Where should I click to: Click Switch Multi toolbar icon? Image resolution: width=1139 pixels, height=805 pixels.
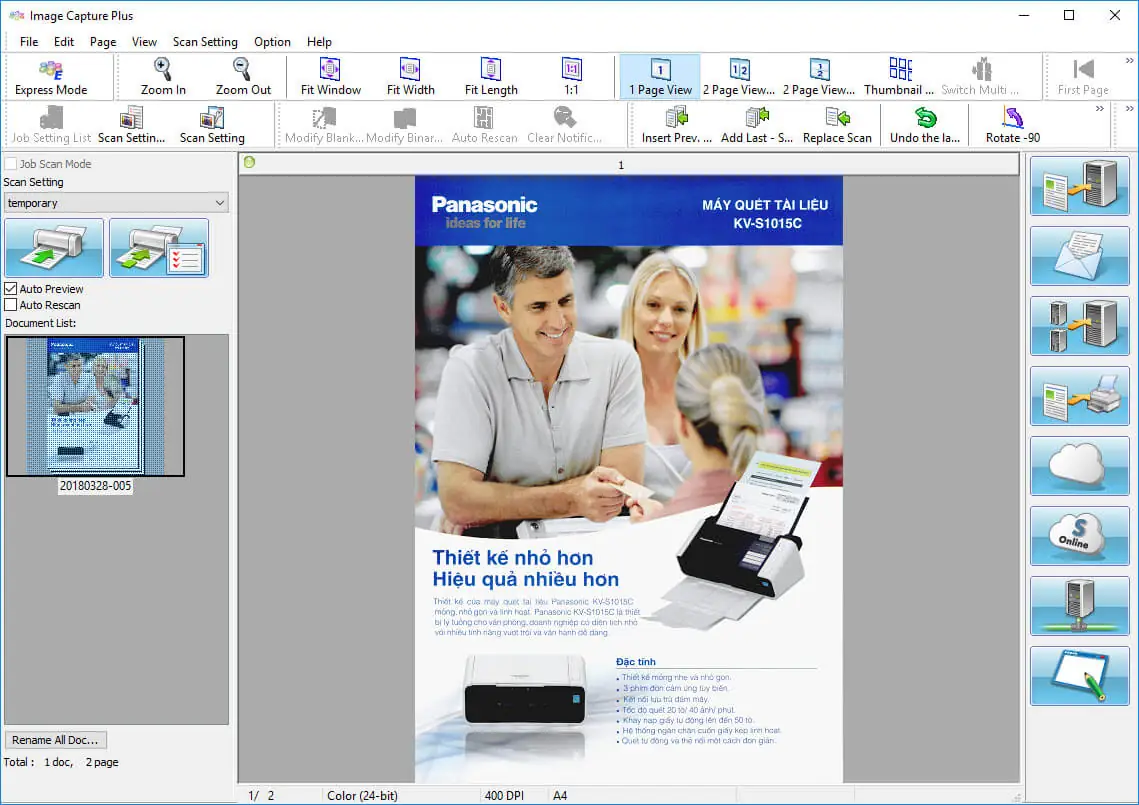pyautogui.click(x=980, y=77)
